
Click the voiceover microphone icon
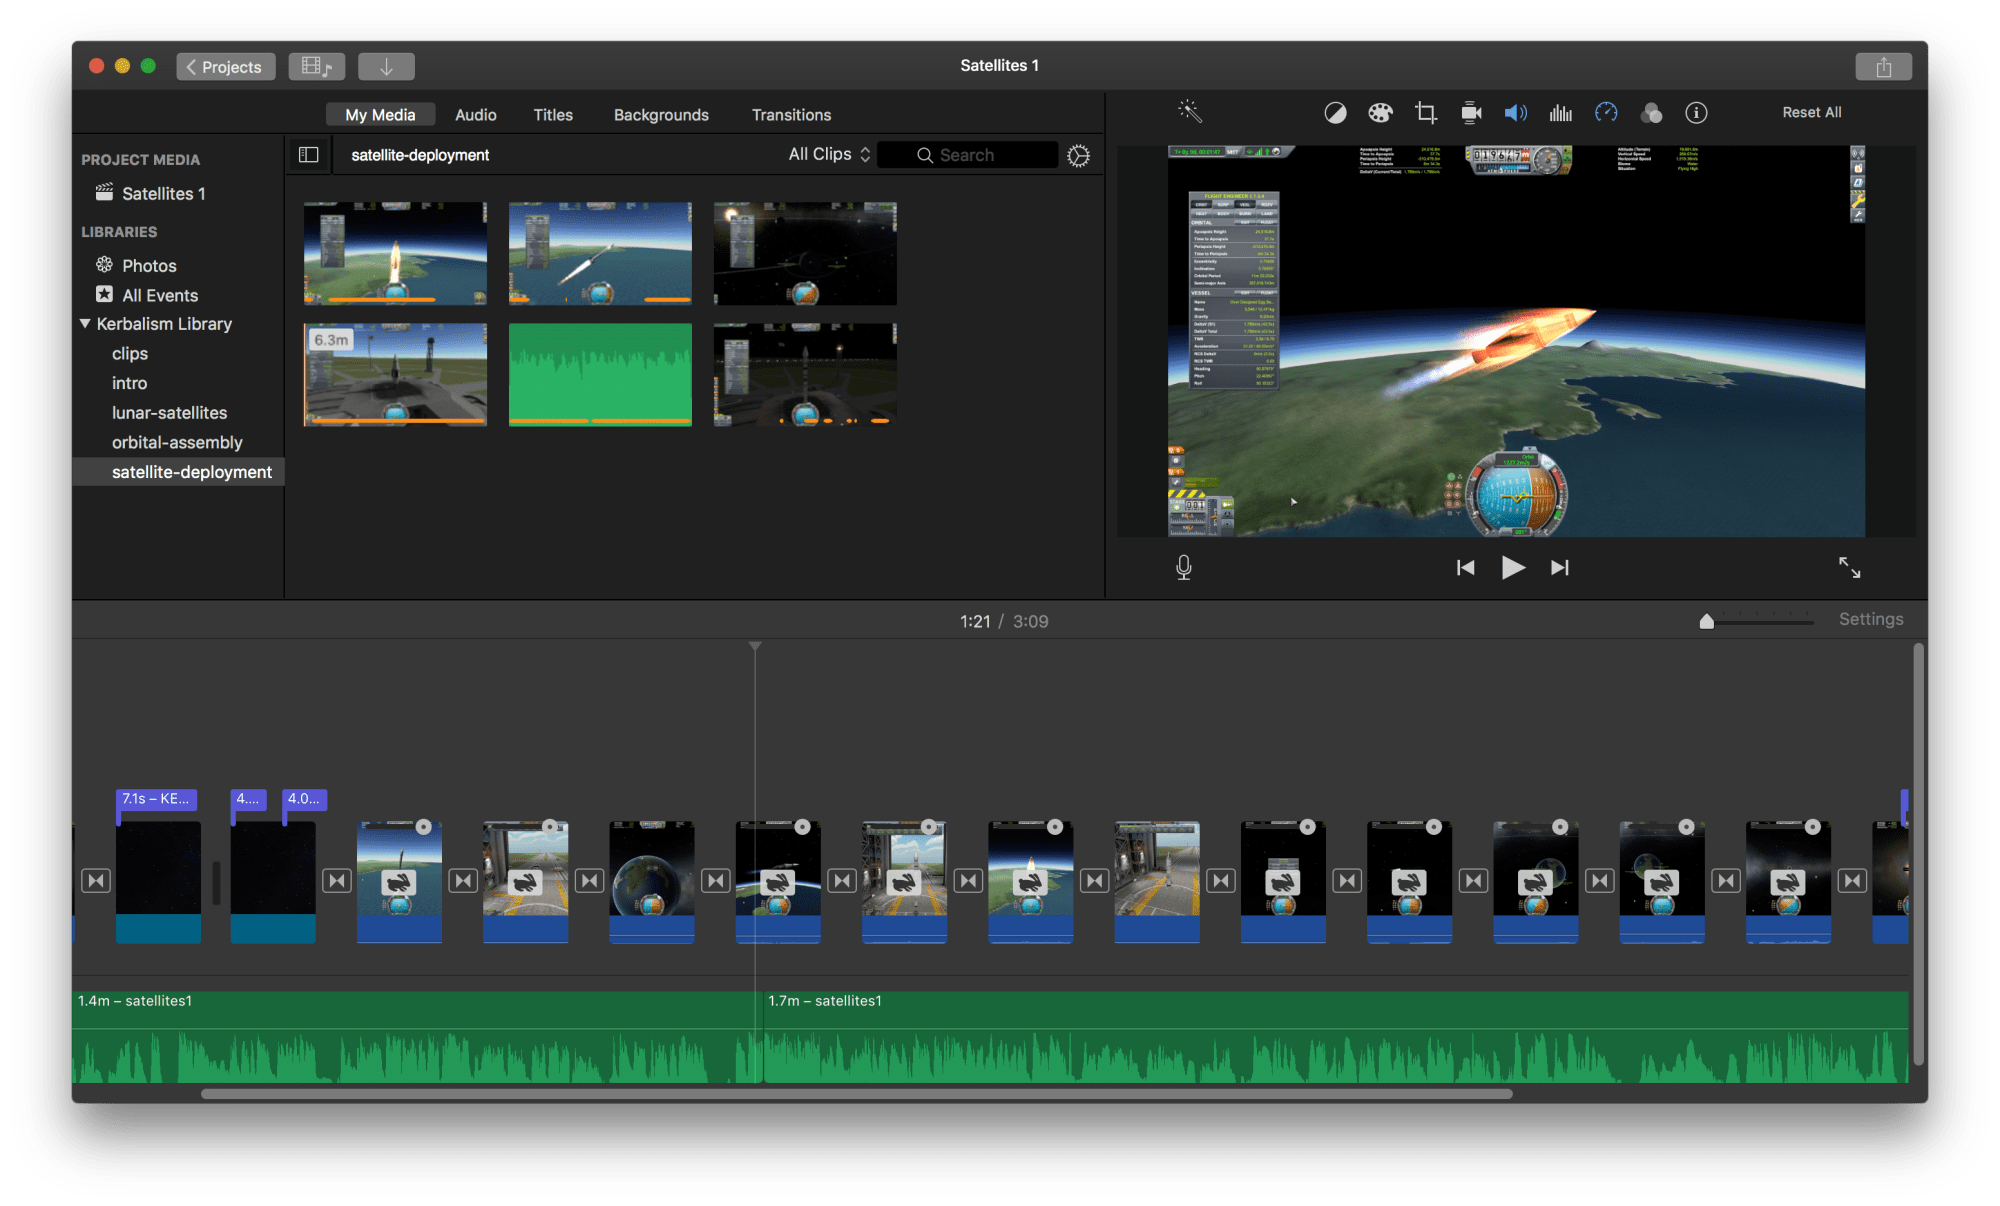tap(1184, 568)
